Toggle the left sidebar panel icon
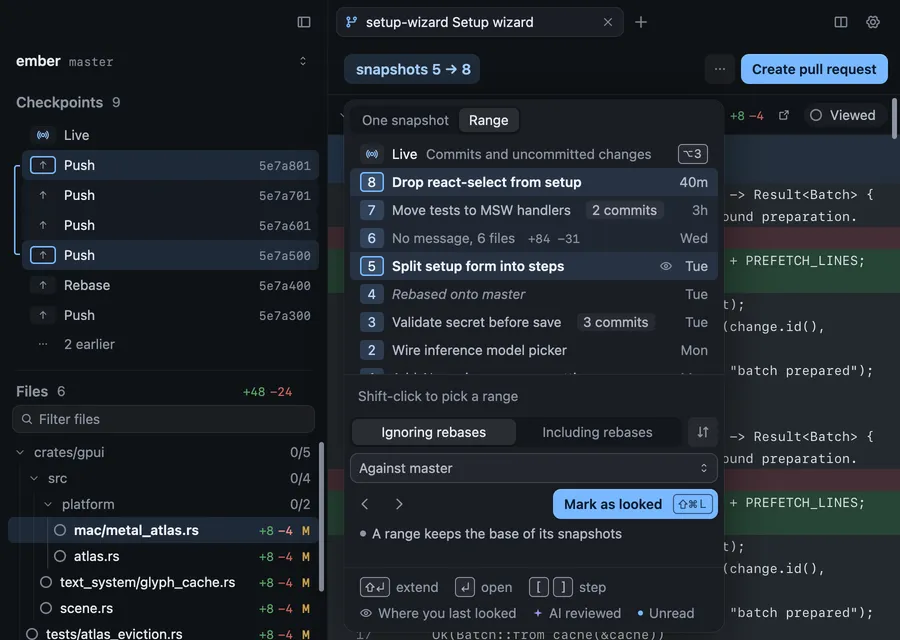900x640 pixels. click(x=304, y=22)
